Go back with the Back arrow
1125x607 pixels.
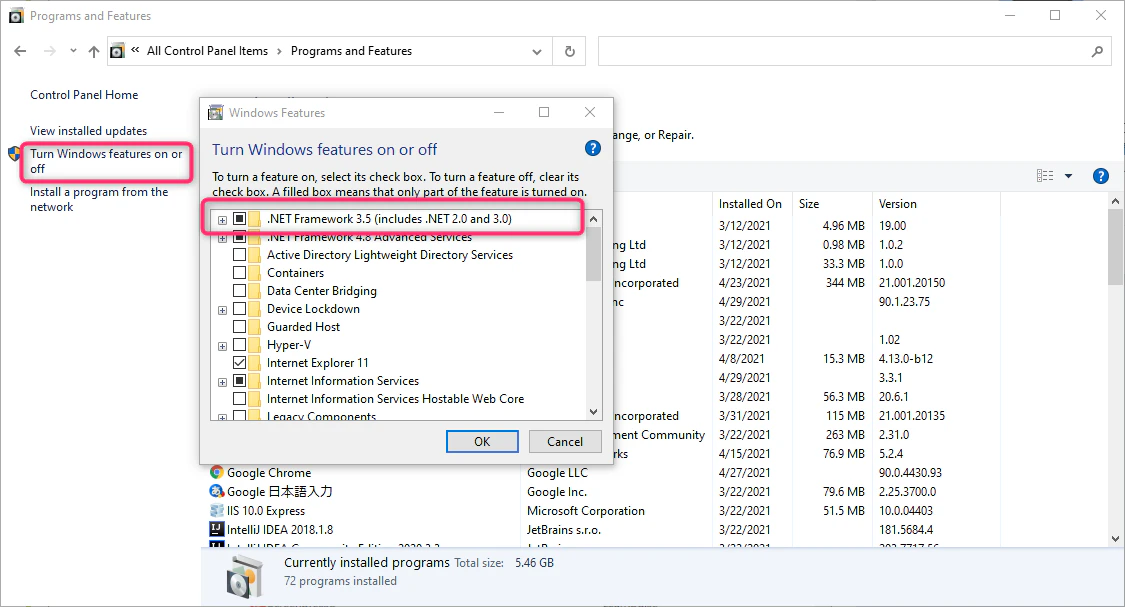(20, 51)
